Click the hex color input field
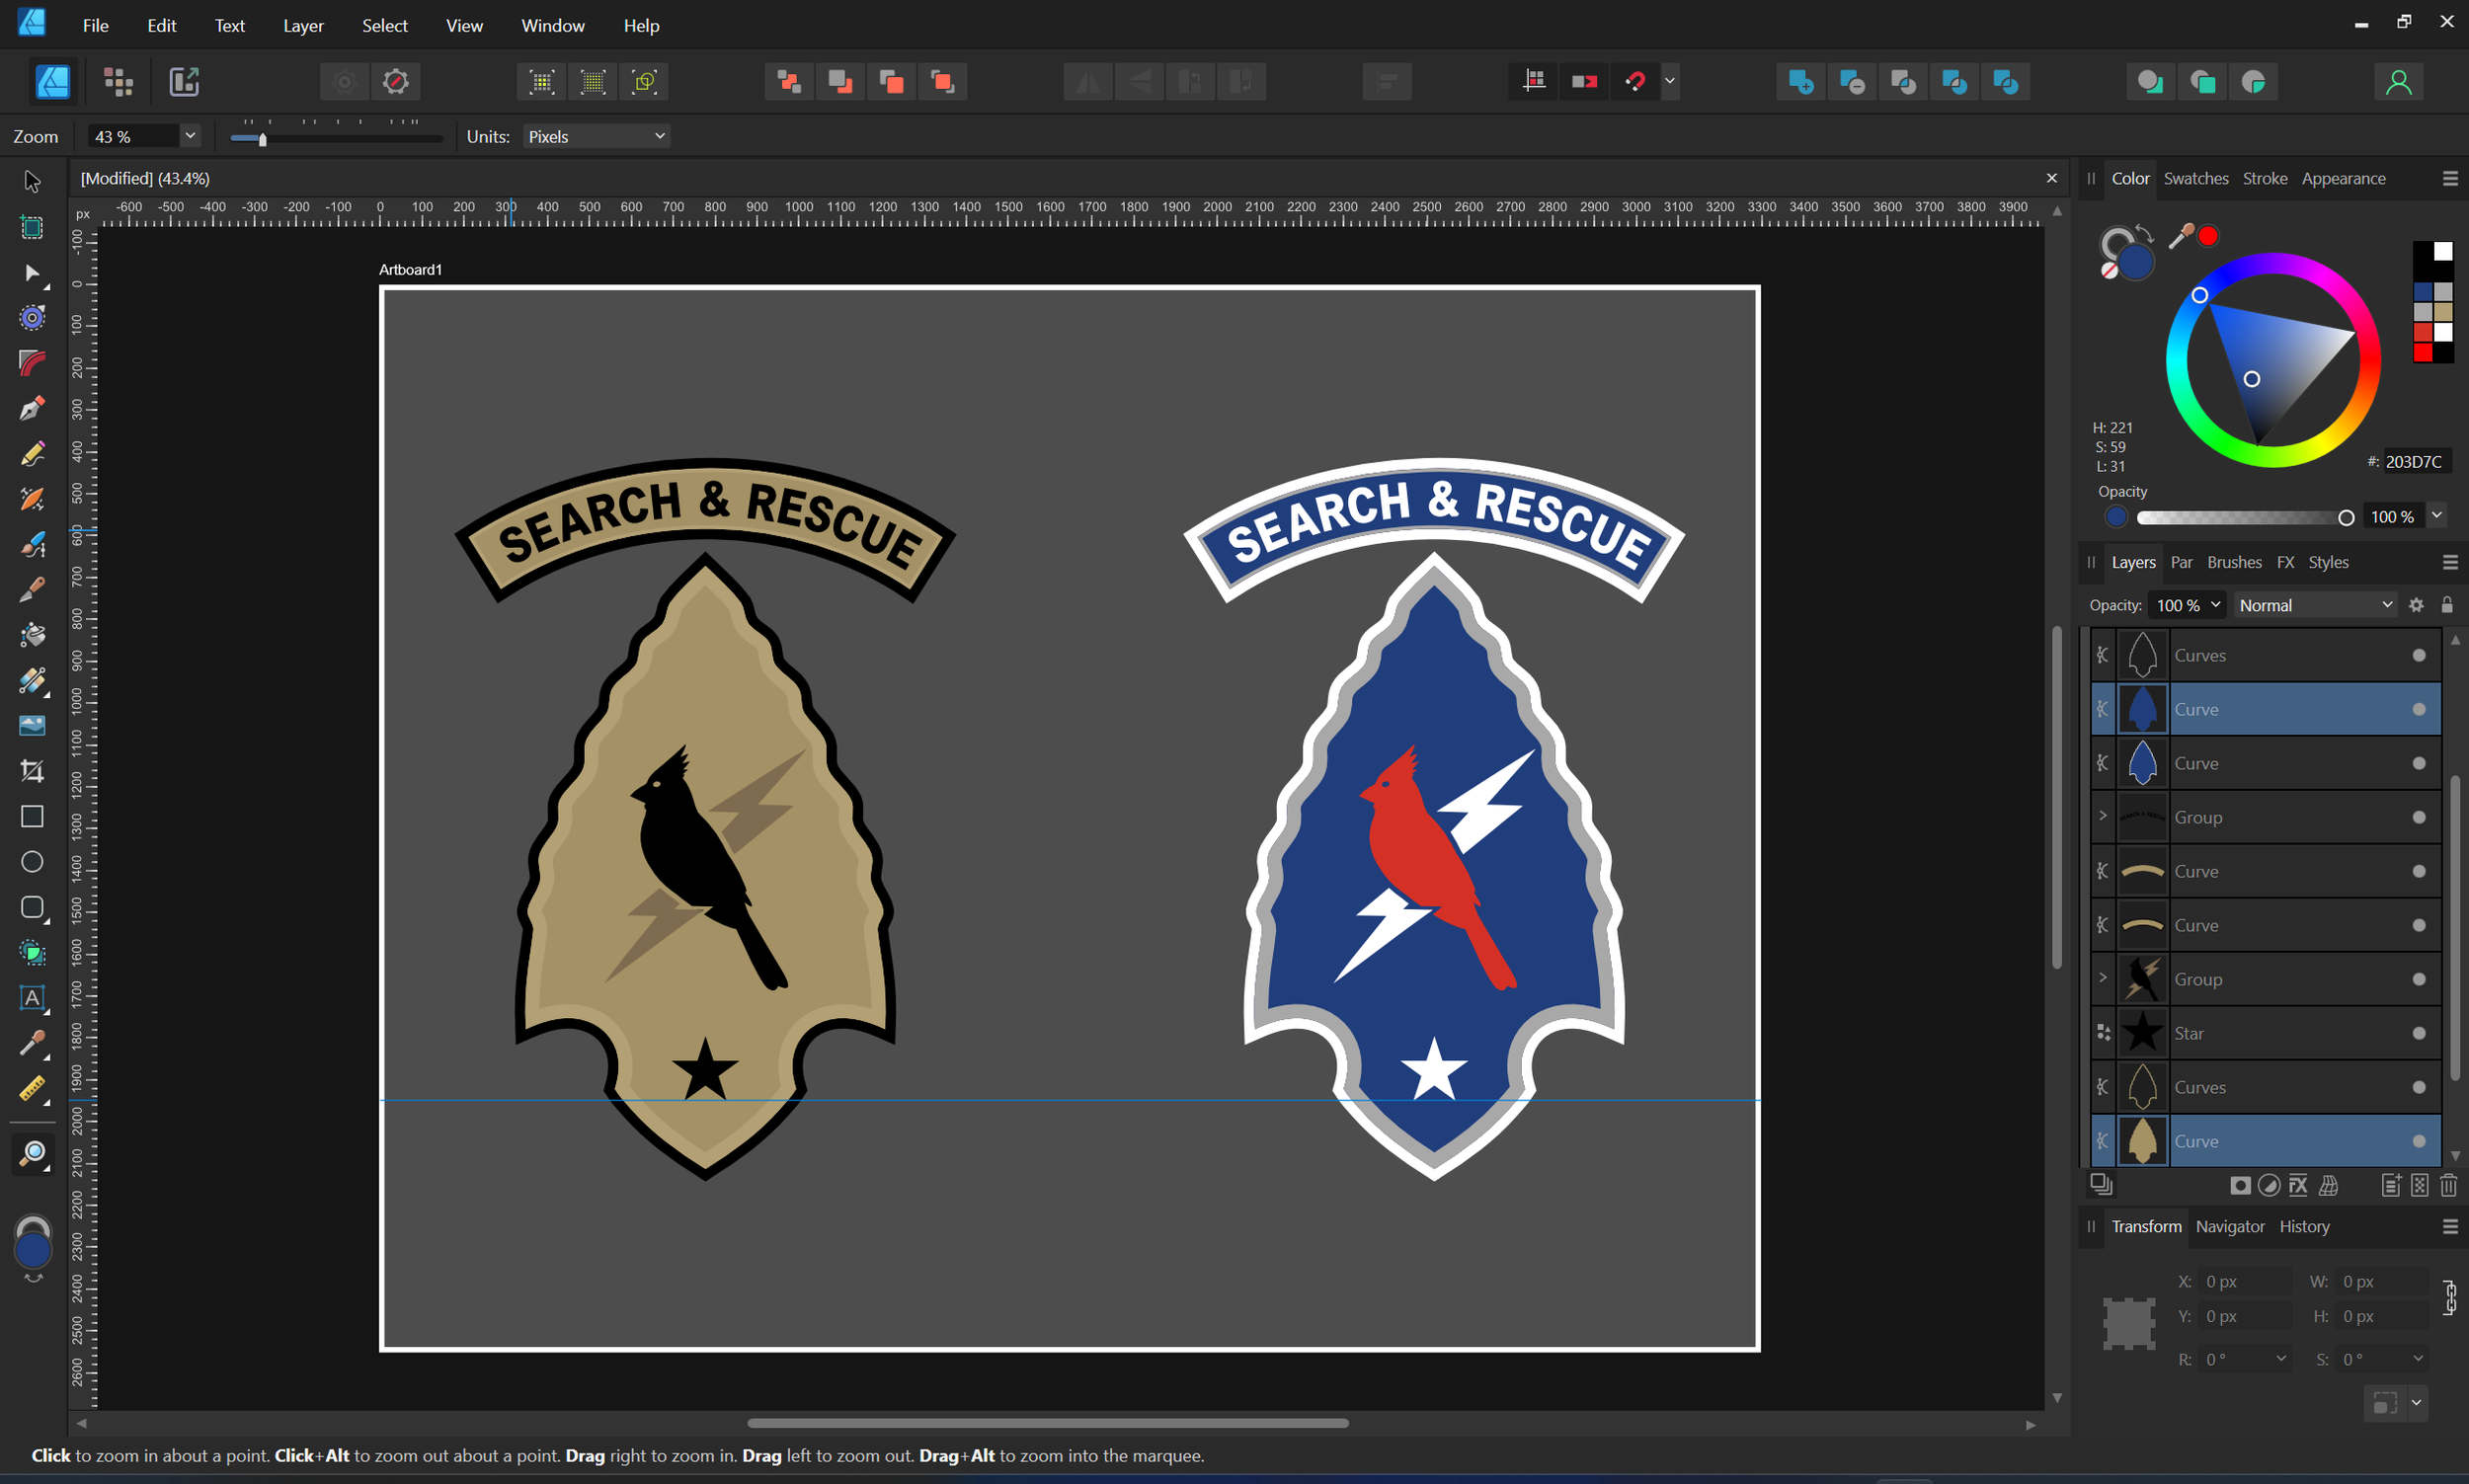This screenshot has height=1484, width=2469. [x=2416, y=462]
